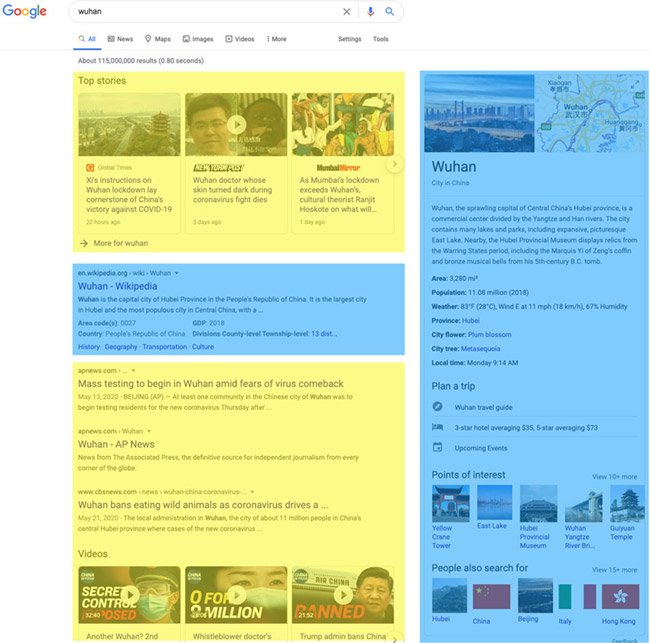Play Secret Control Exposed video
650x643 pixels.
pyautogui.click(x=129, y=595)
